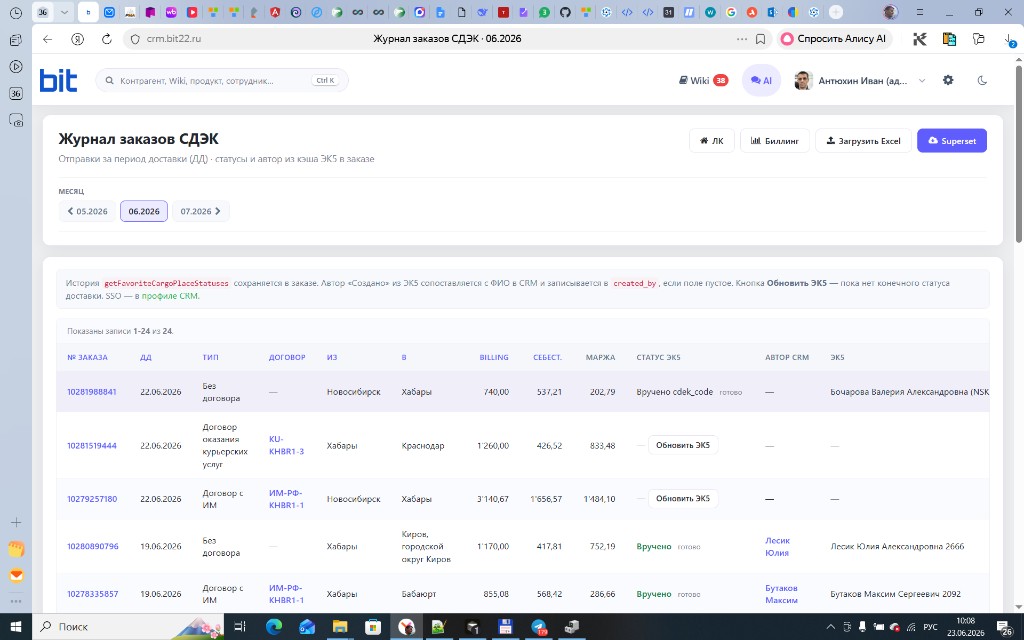
Task: Update ЭК5 for order 10281519444
Action: [682, 445]
